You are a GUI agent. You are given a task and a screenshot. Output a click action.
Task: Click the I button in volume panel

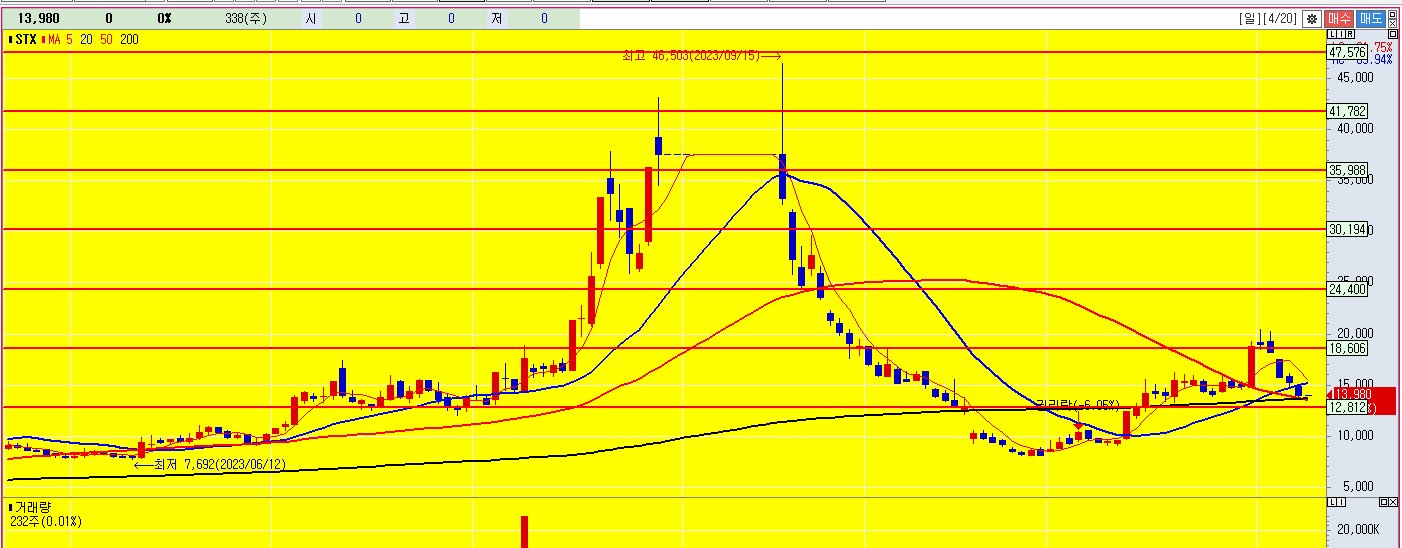click(x=1340, y=500)
